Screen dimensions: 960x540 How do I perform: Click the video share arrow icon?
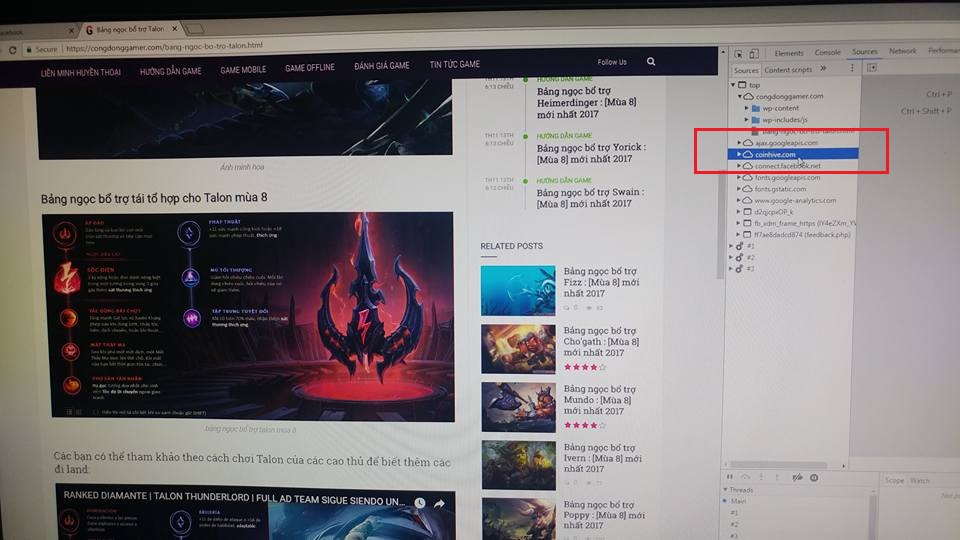[x=439, y=504]
